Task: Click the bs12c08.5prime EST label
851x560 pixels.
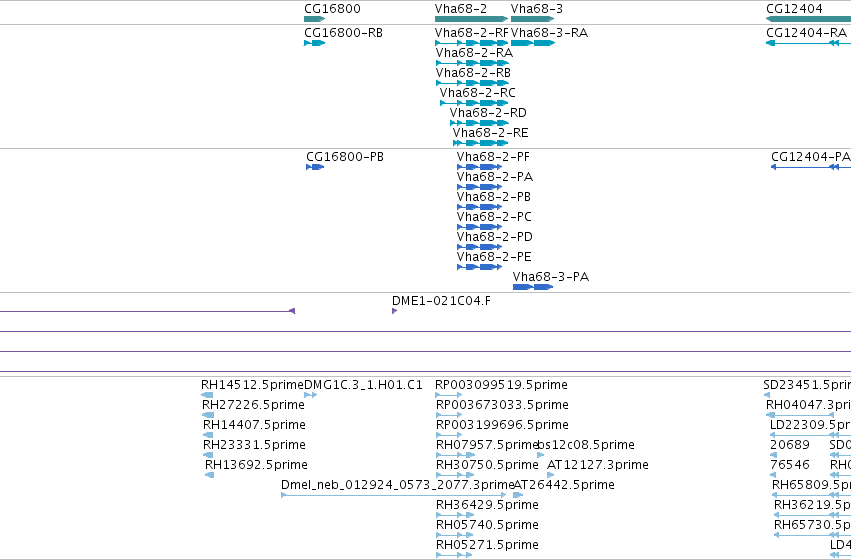Action: [x=586, y=446]
